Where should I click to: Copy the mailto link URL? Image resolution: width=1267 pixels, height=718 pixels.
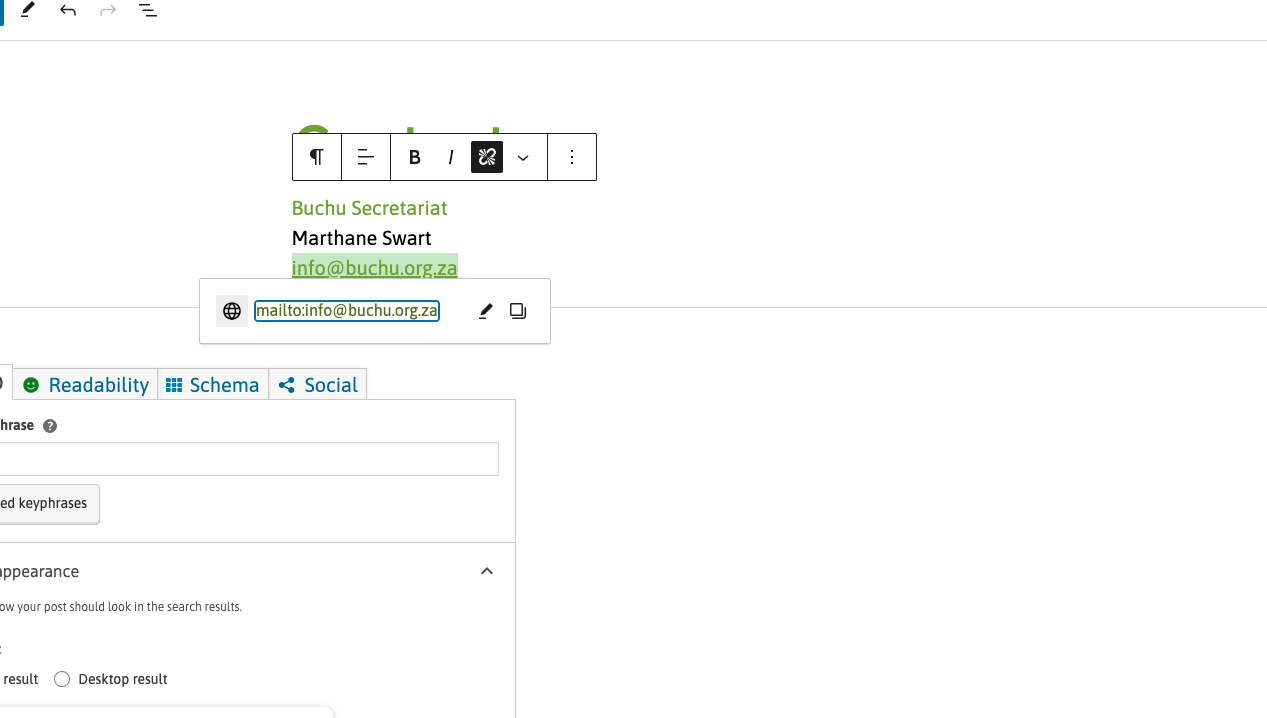pyautogui.click(x=518, y=311)
